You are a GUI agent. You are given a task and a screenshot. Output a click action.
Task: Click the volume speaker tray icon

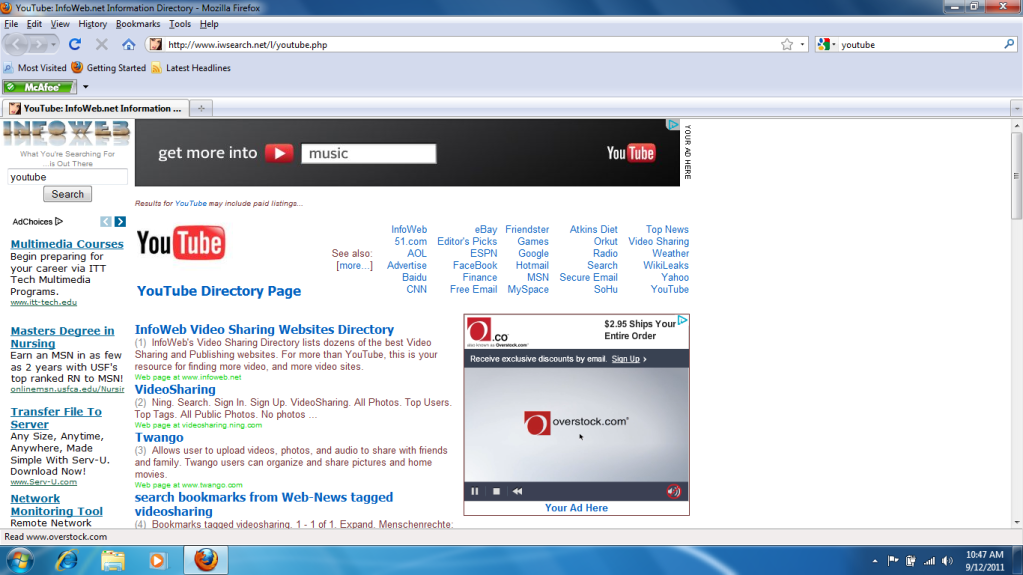[x=947, y=561]
